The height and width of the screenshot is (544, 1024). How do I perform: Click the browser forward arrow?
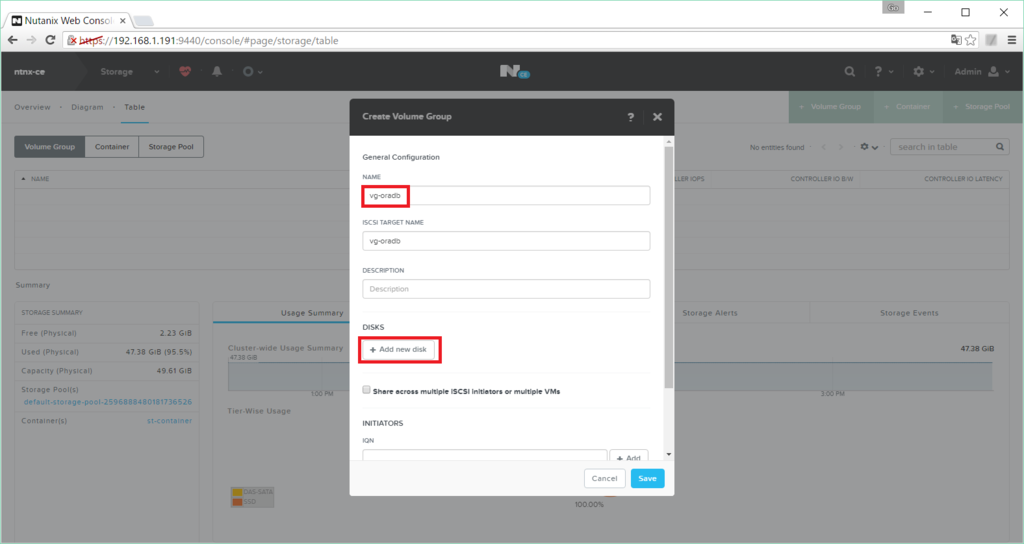coord(31,40)
